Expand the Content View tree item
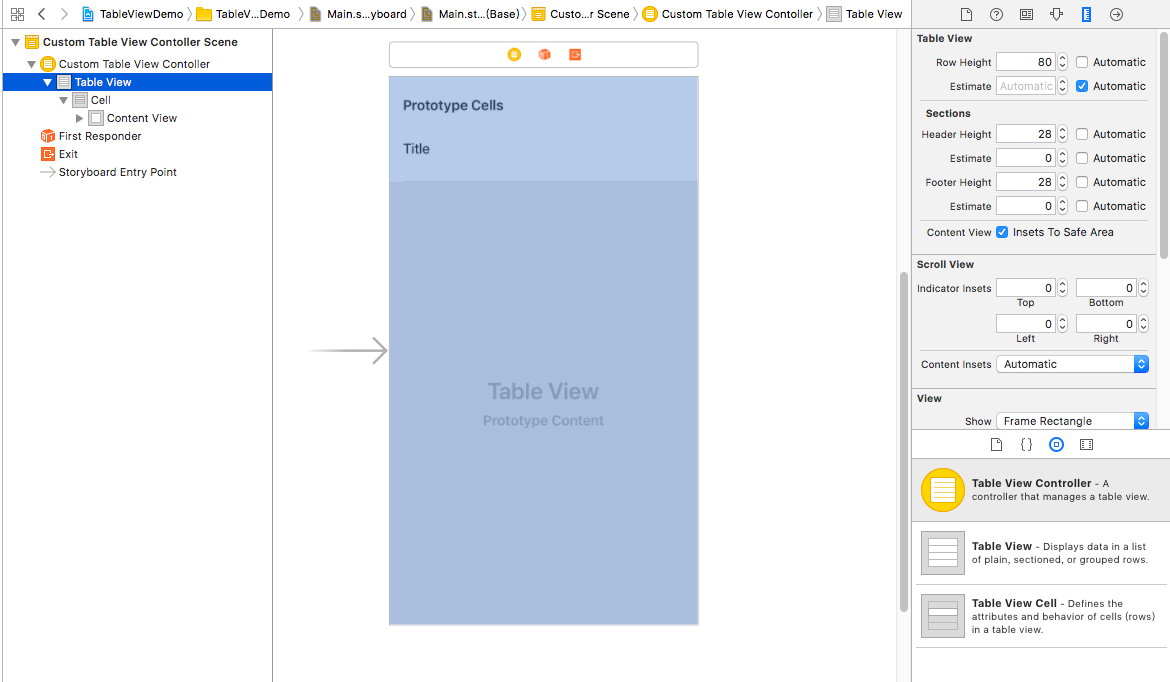This screenshot has width=1170, height=682. coord(80,118)
